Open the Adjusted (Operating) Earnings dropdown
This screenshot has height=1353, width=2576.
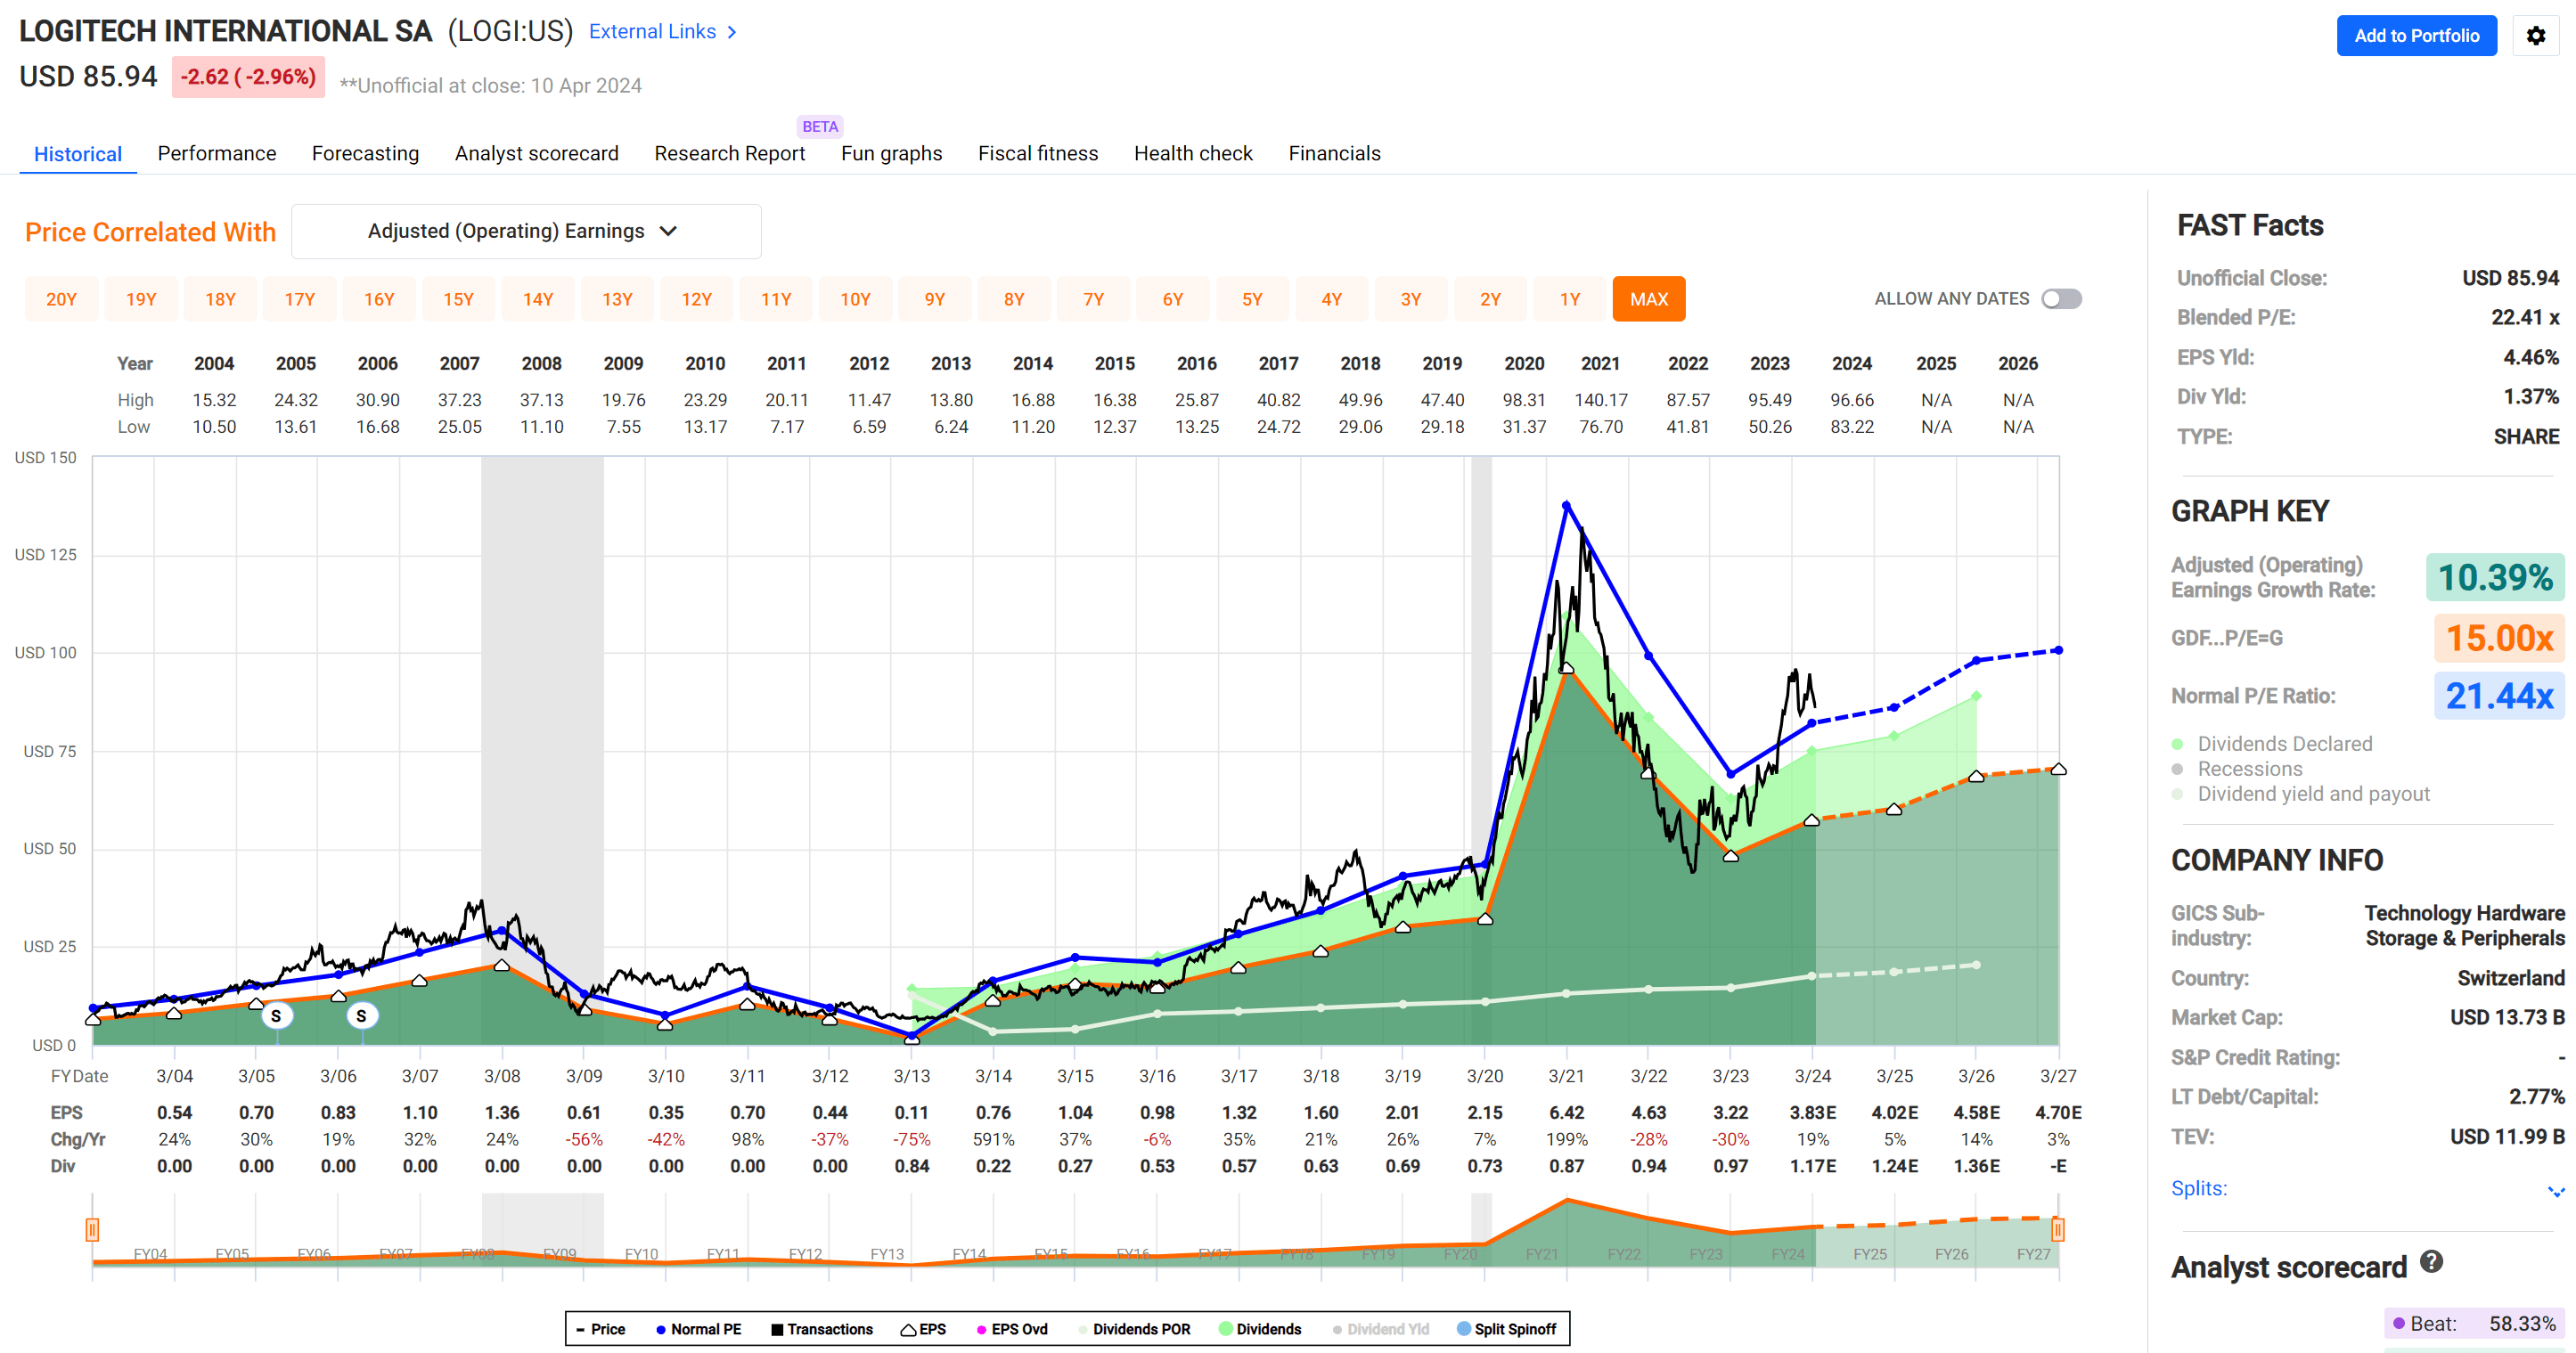525,231
